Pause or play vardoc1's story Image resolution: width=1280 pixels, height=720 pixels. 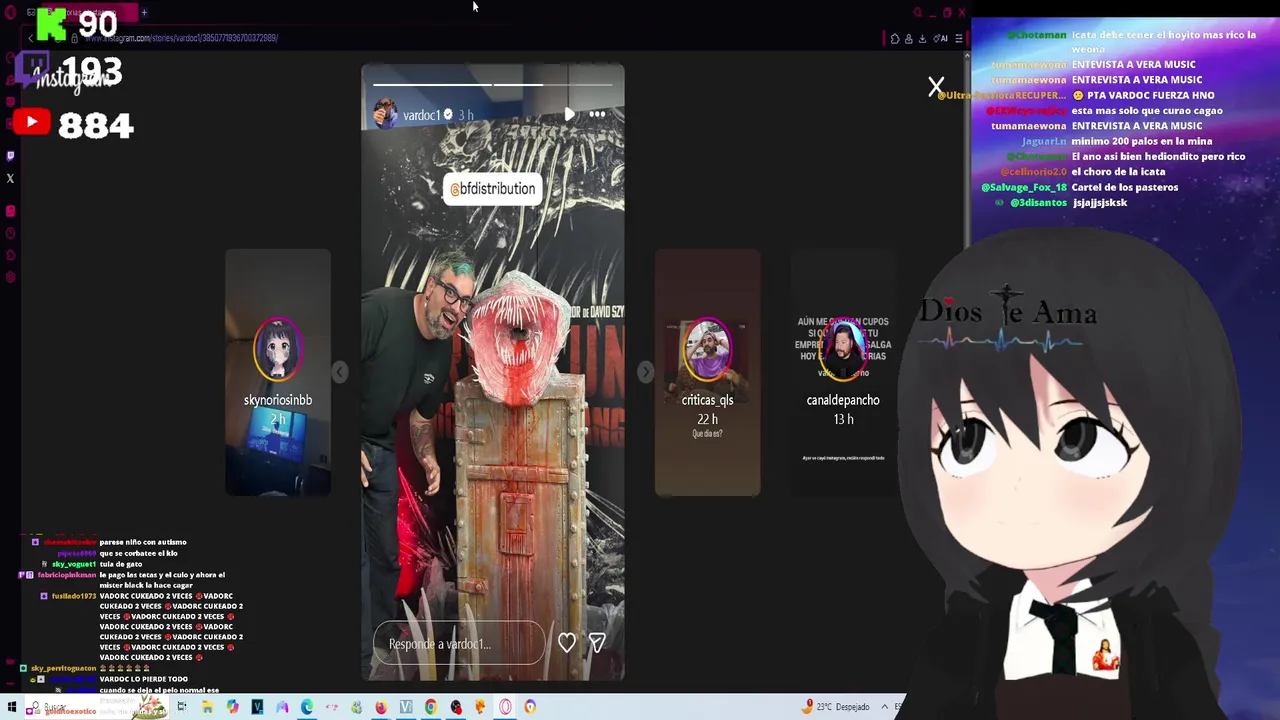pos(569,114)
